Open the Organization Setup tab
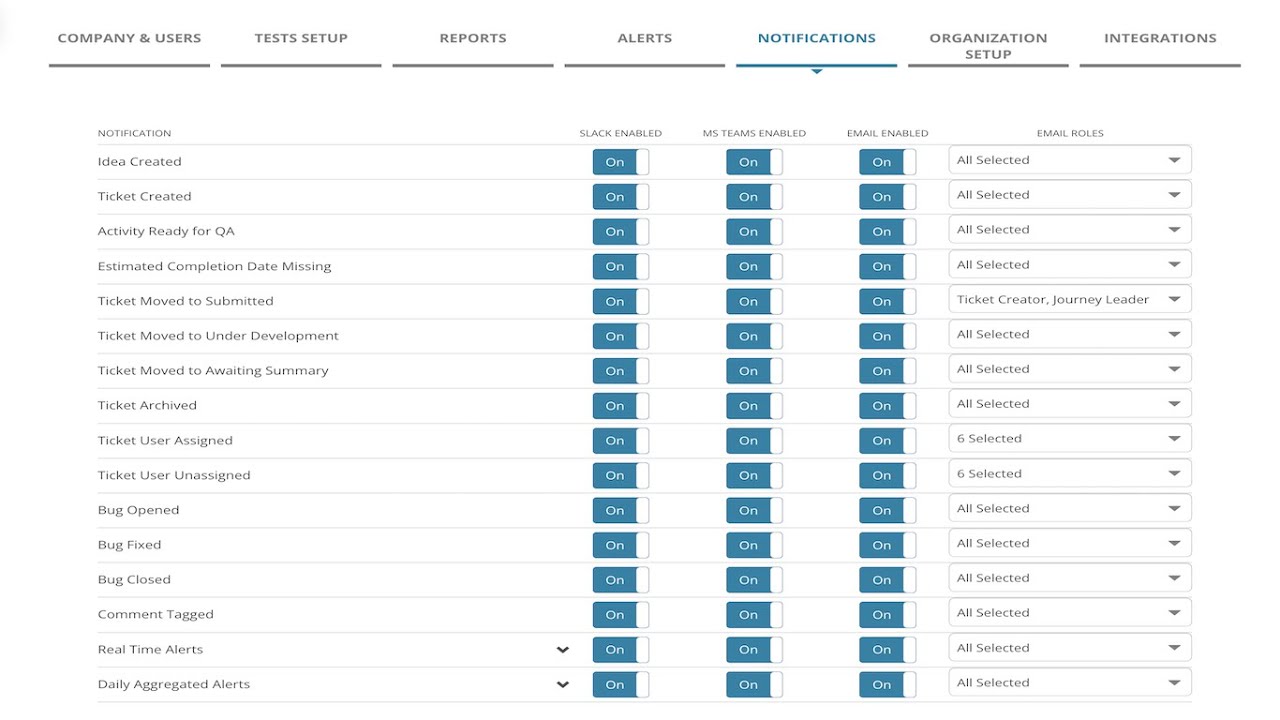This screenshot has width=1280, height=720. point(988,46)
